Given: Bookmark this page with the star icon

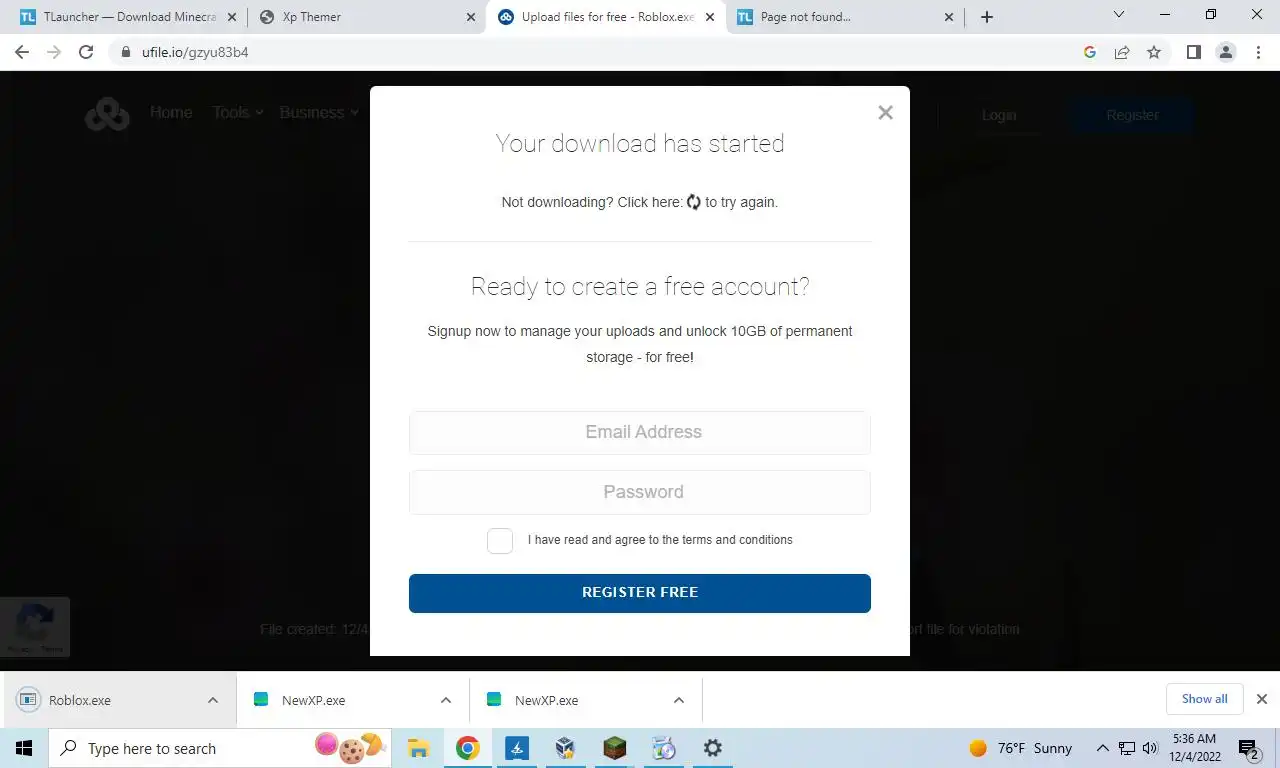Looking at the screenshot, I should (x=1154, y=52).
